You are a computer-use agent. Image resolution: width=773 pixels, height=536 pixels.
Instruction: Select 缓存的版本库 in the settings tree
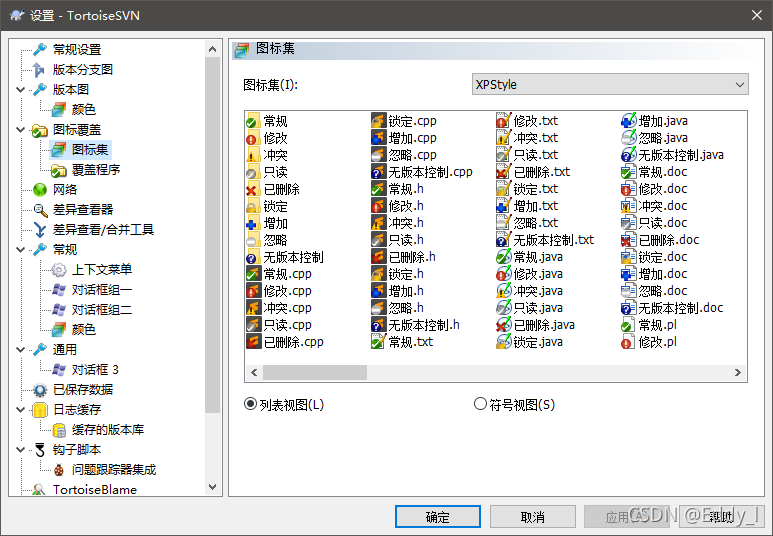point(108,430)
